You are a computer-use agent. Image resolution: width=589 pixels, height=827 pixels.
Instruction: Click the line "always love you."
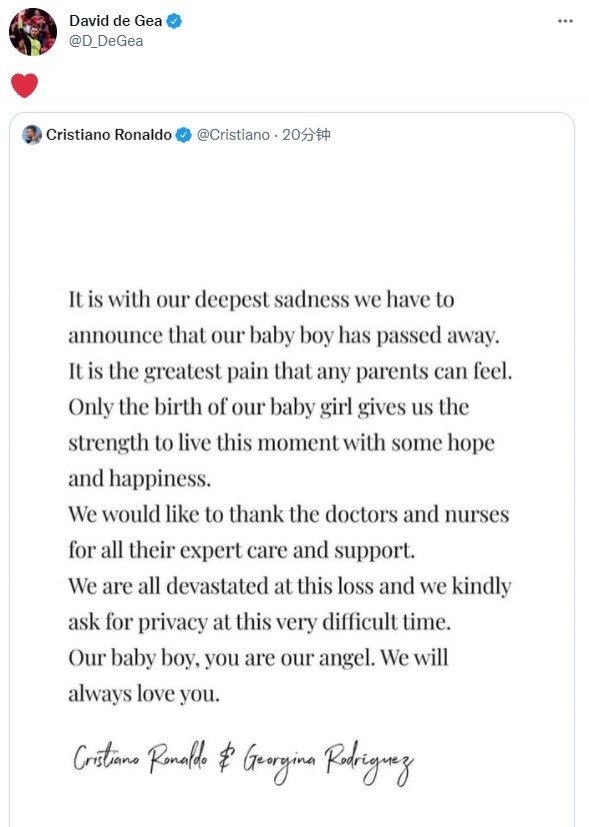[143, 694]
